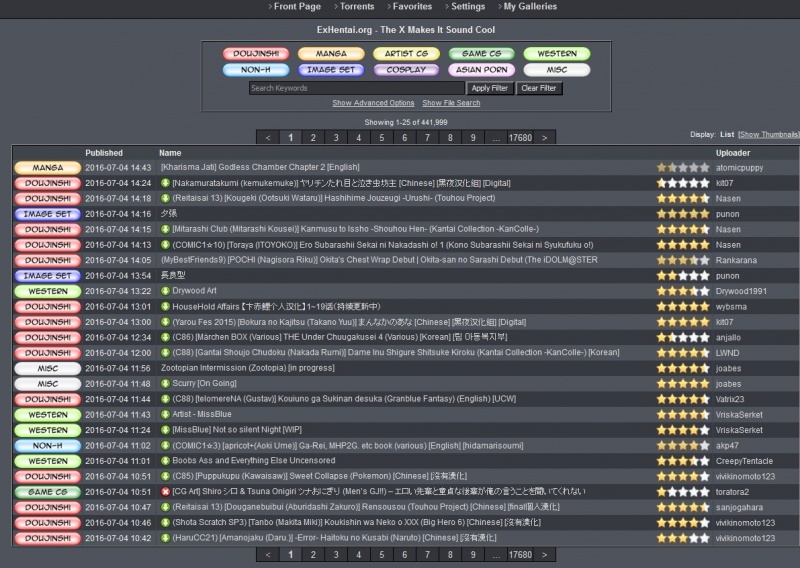This screenshot has height=568, width=800.
Task: Click the Western badge on the Drywood Art row
Action: tap(47, 291)
